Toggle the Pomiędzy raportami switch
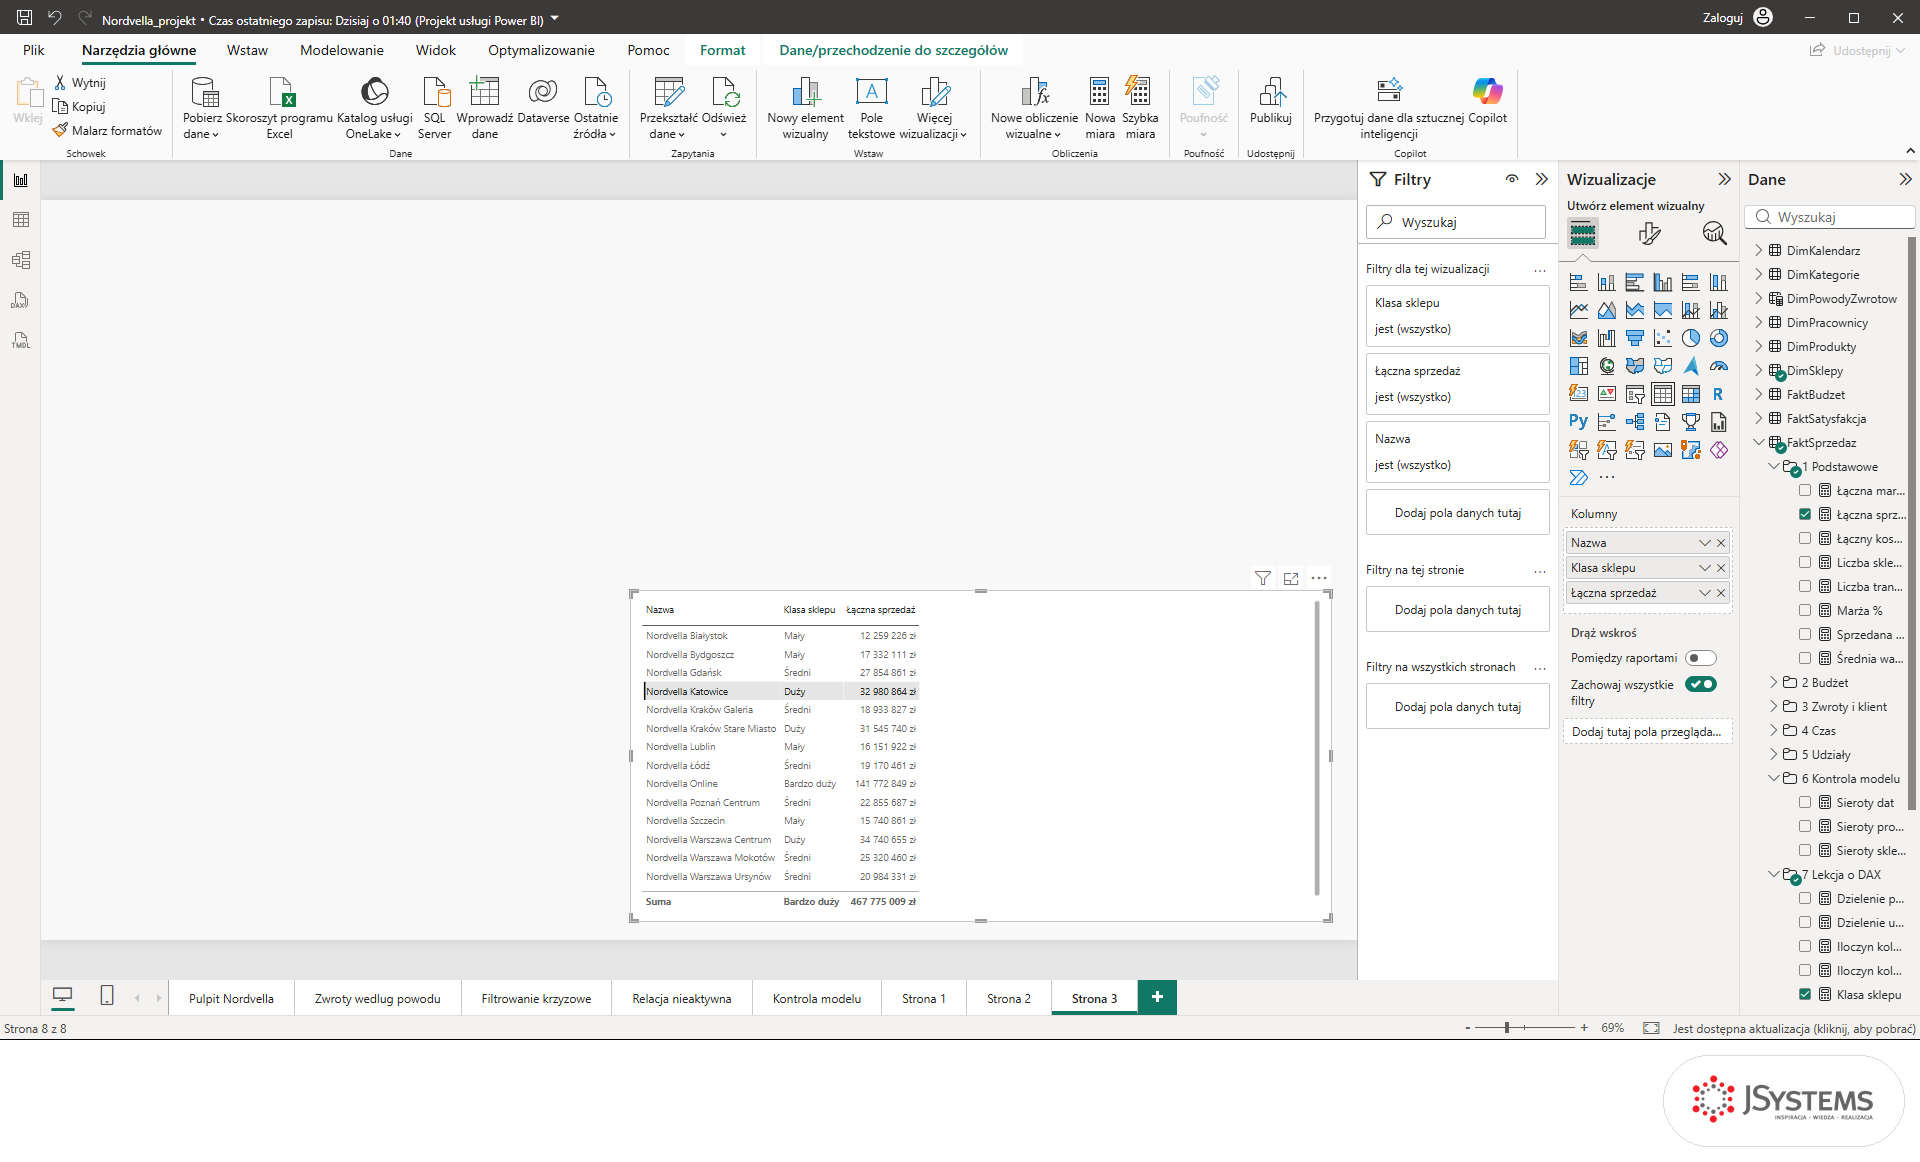1920x1162 pixels. (1700, 658)
